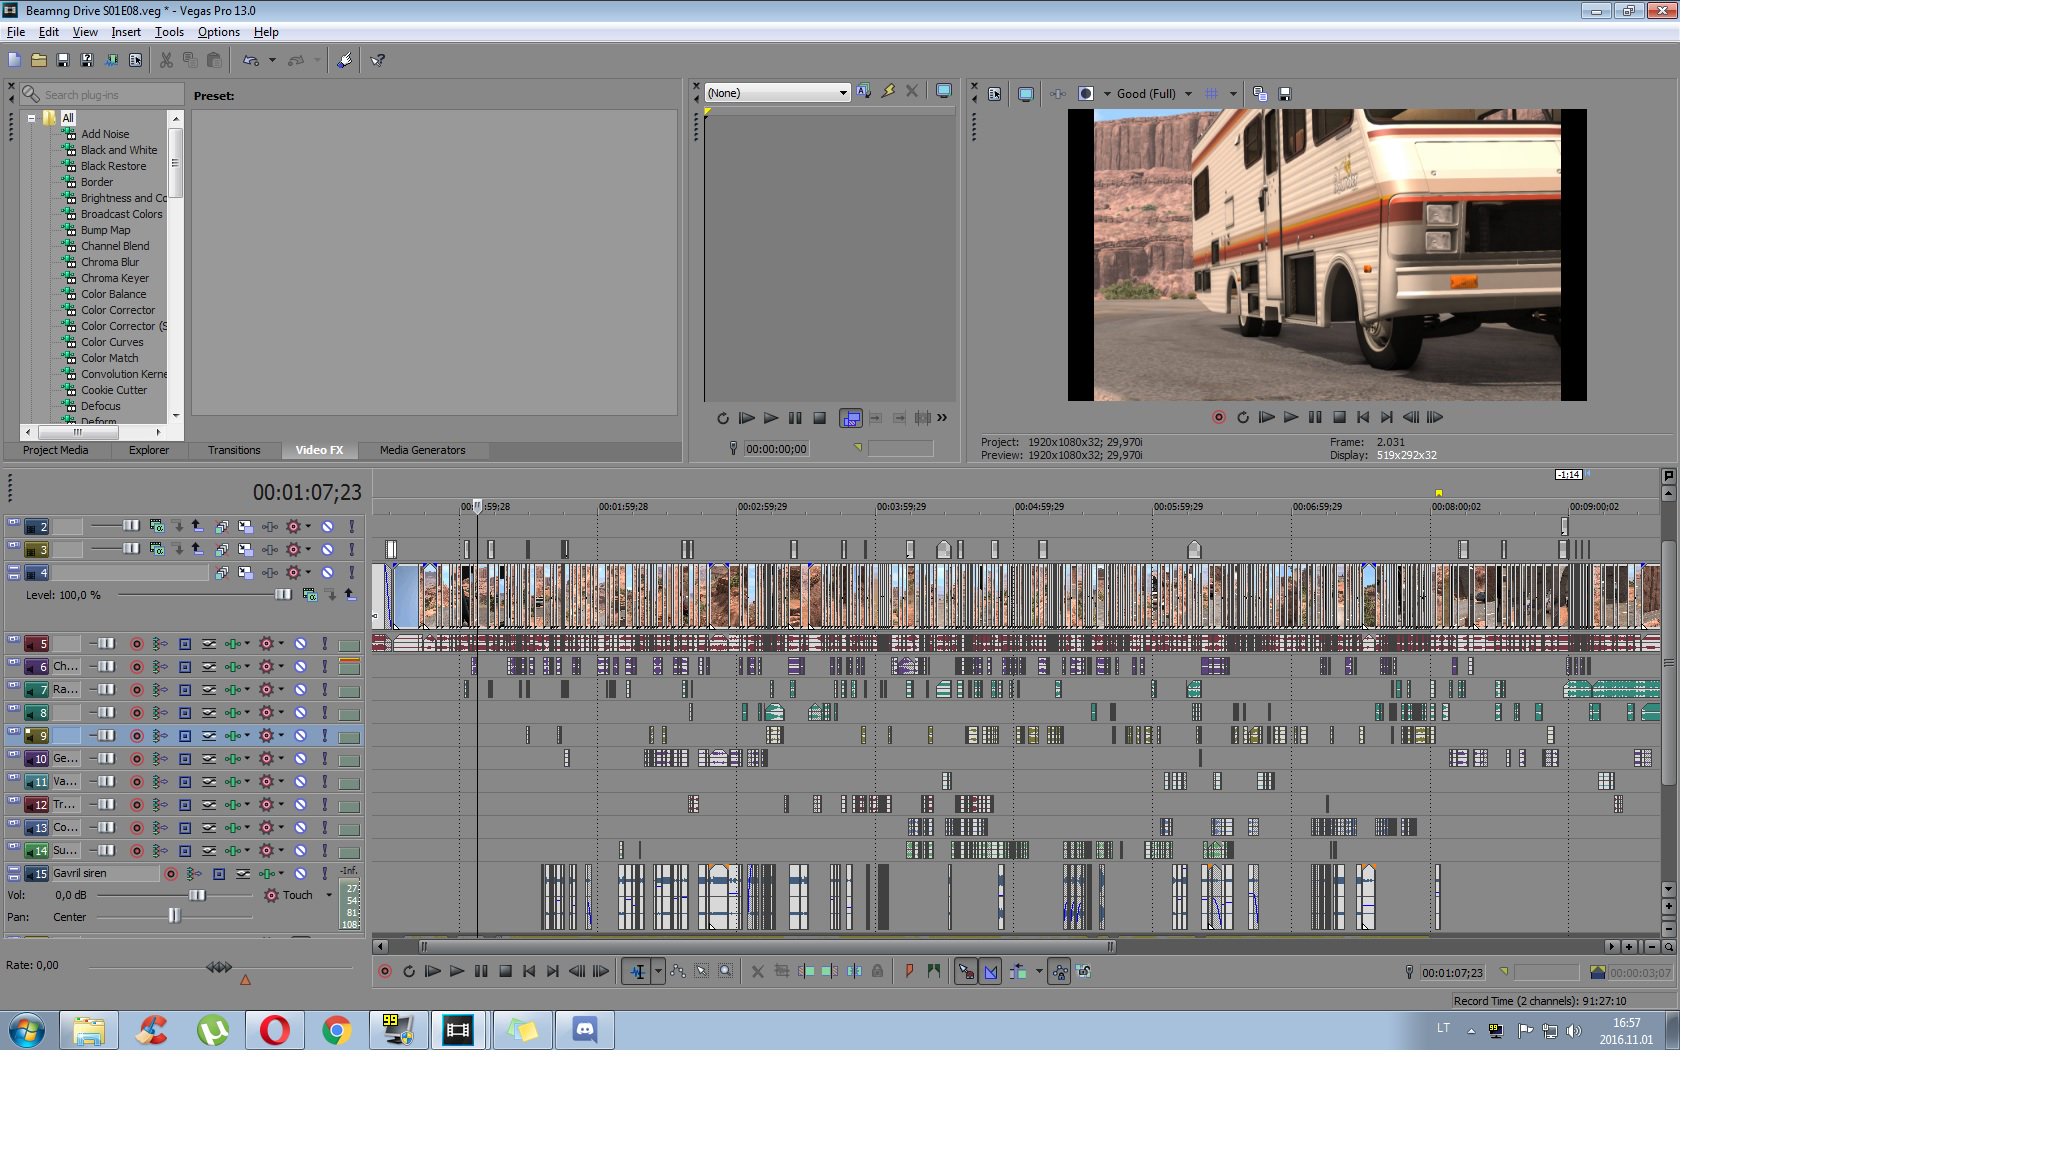Click Save Snapshot to File in preview
Screen dimensions: 2048x1152
[1285, 94]
